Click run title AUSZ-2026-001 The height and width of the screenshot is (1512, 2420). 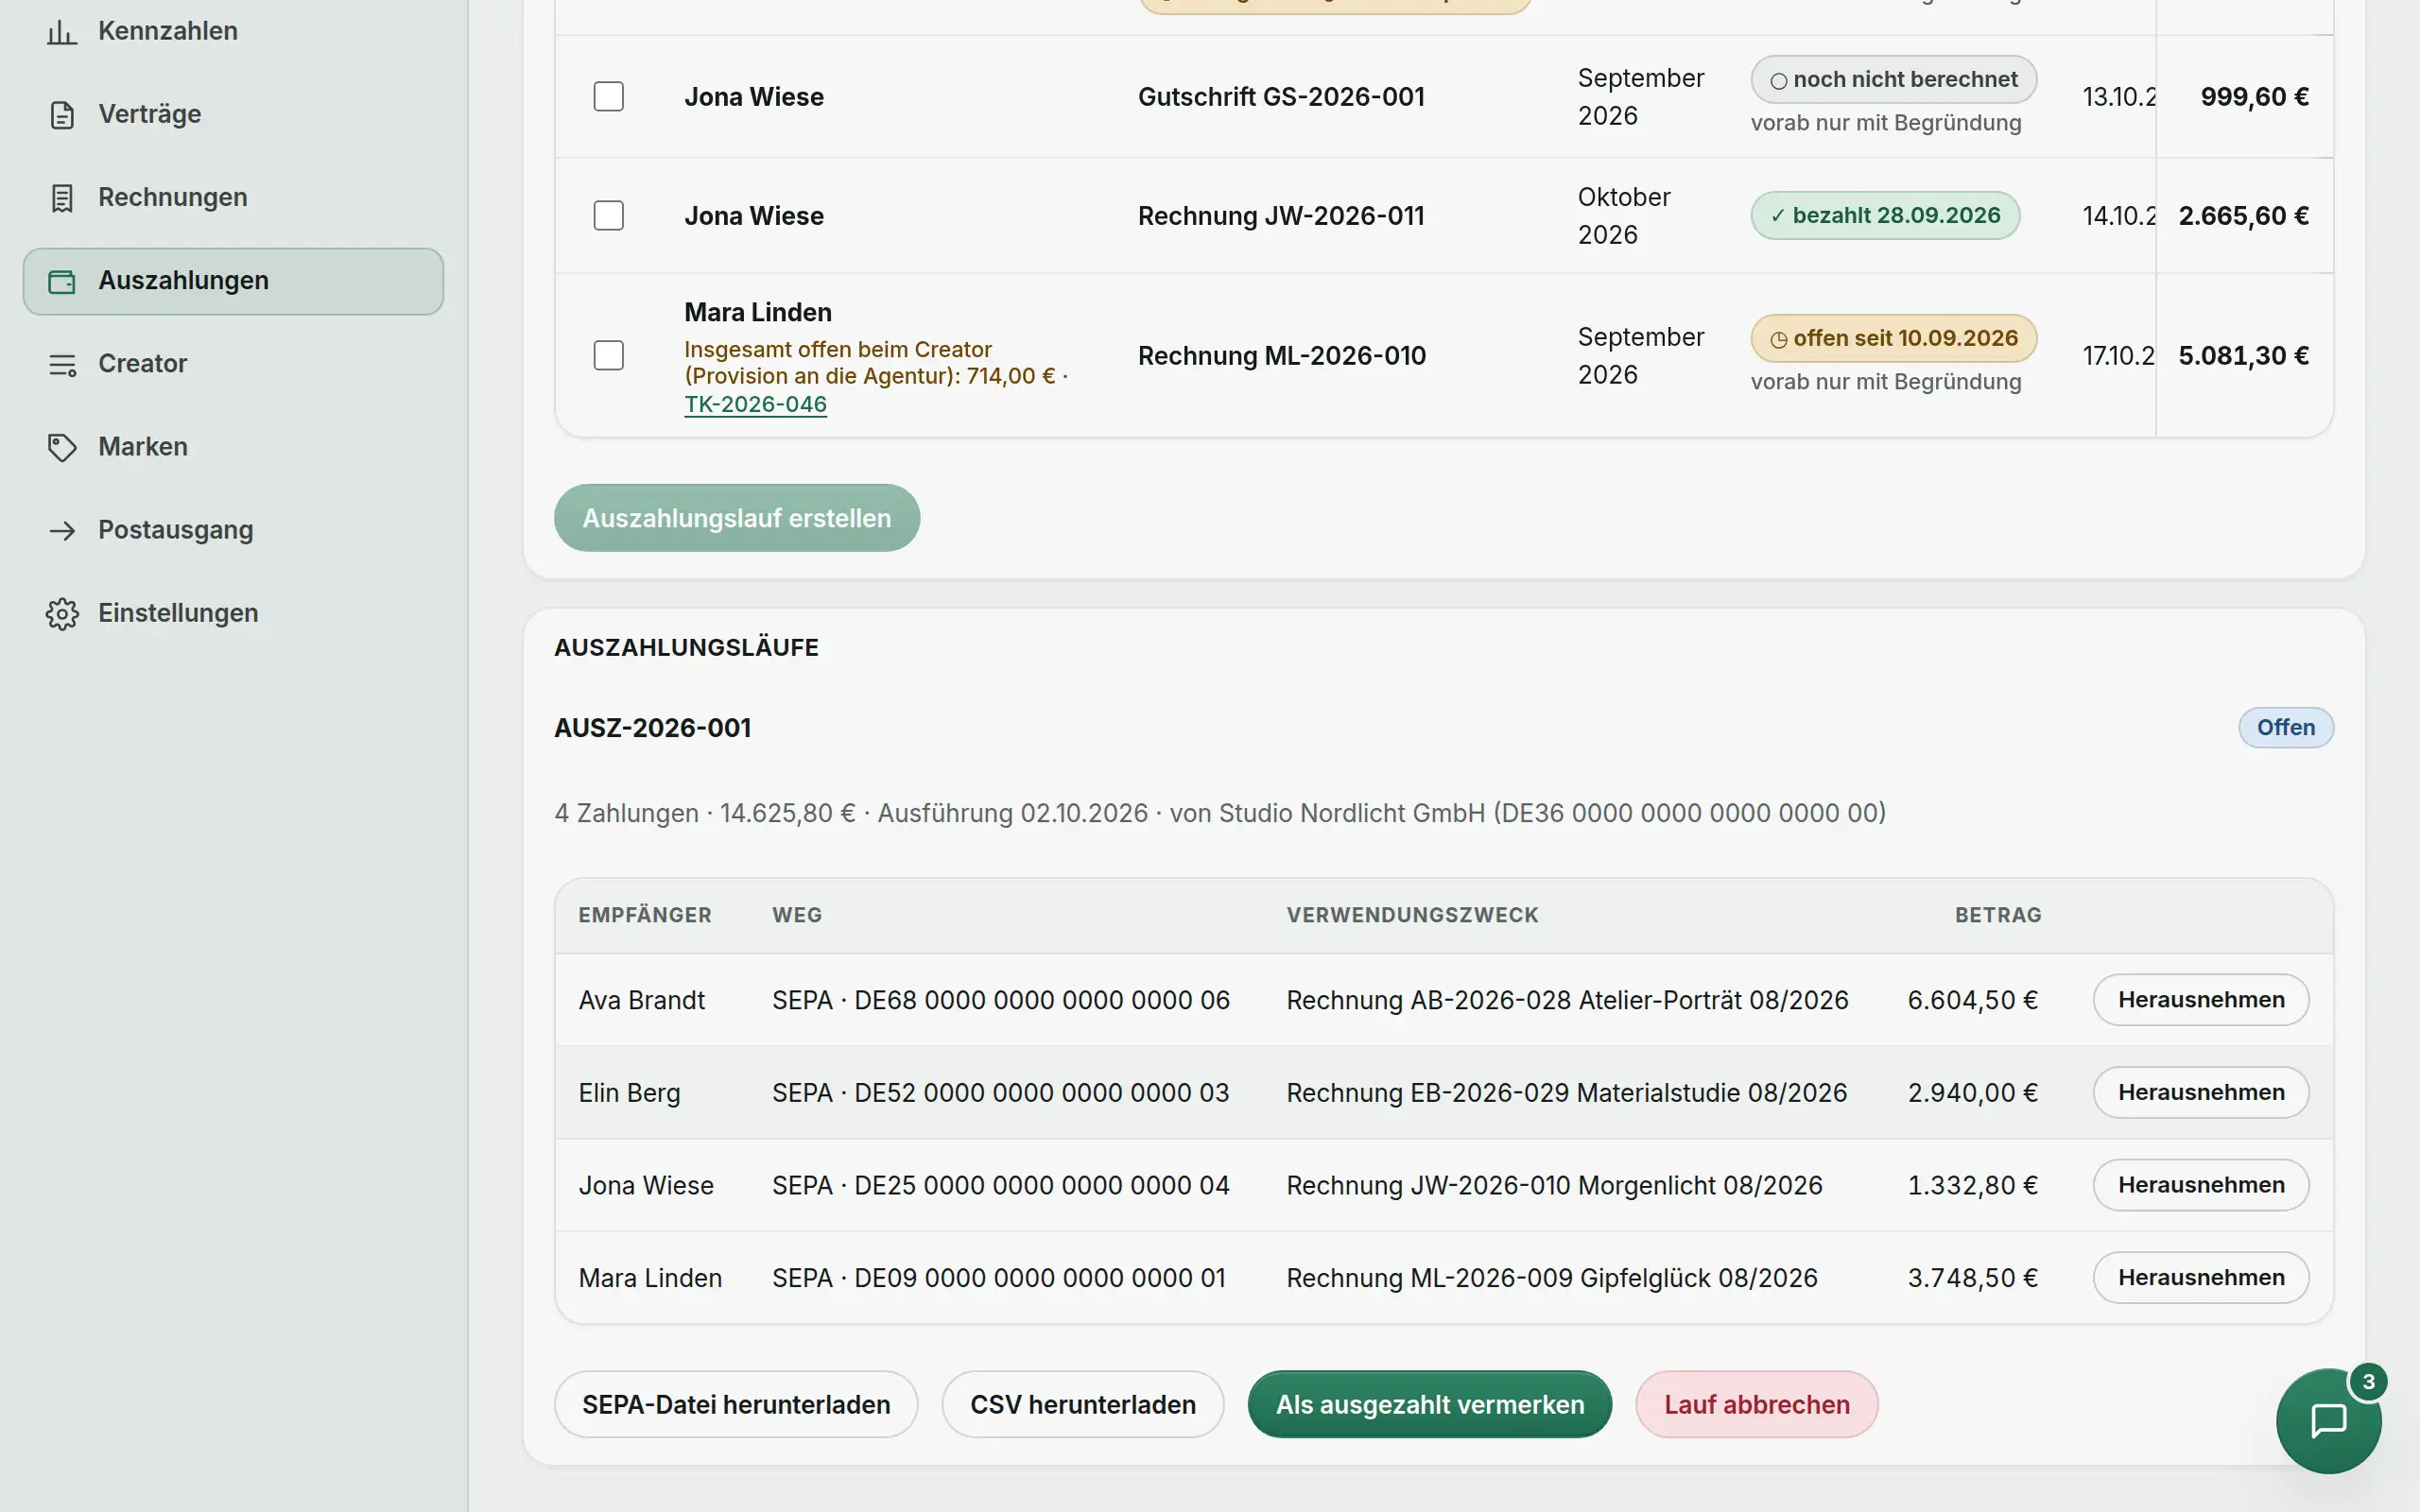pyautogui.click(x=652, y=728)
